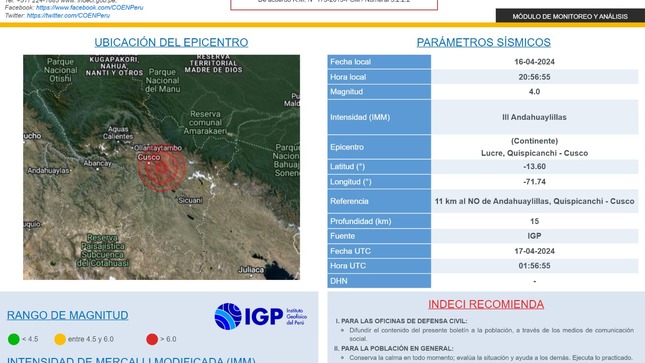The height and width of the screenshot is (363, 645).
Task: Click the Ubicación del Epicentro heading
Action: click(x=171, y=42)
